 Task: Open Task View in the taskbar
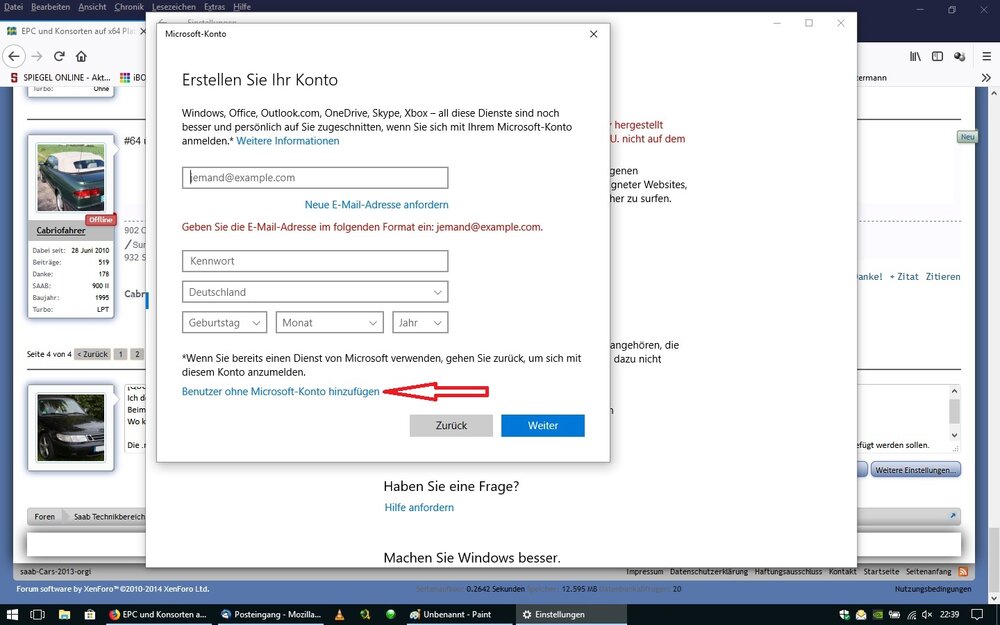[x=38, y=615]
